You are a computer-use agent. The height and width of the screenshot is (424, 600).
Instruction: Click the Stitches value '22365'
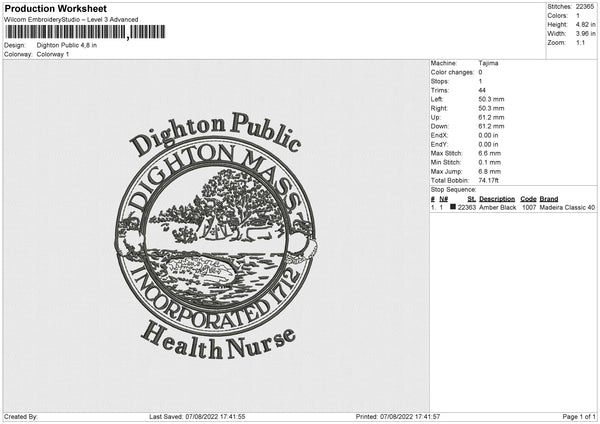[585, 7]
